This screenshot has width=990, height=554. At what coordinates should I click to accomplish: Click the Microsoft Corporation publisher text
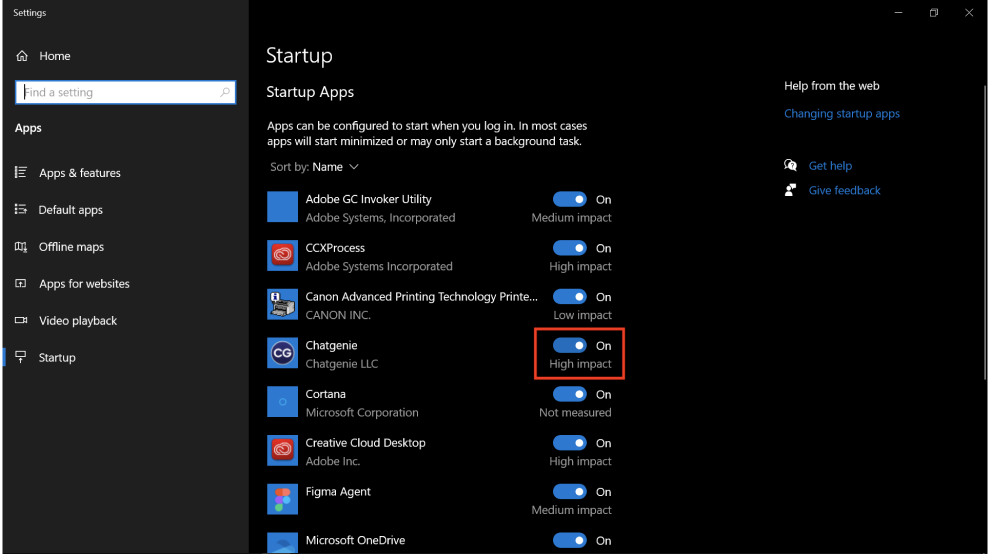tap(362, 412)
